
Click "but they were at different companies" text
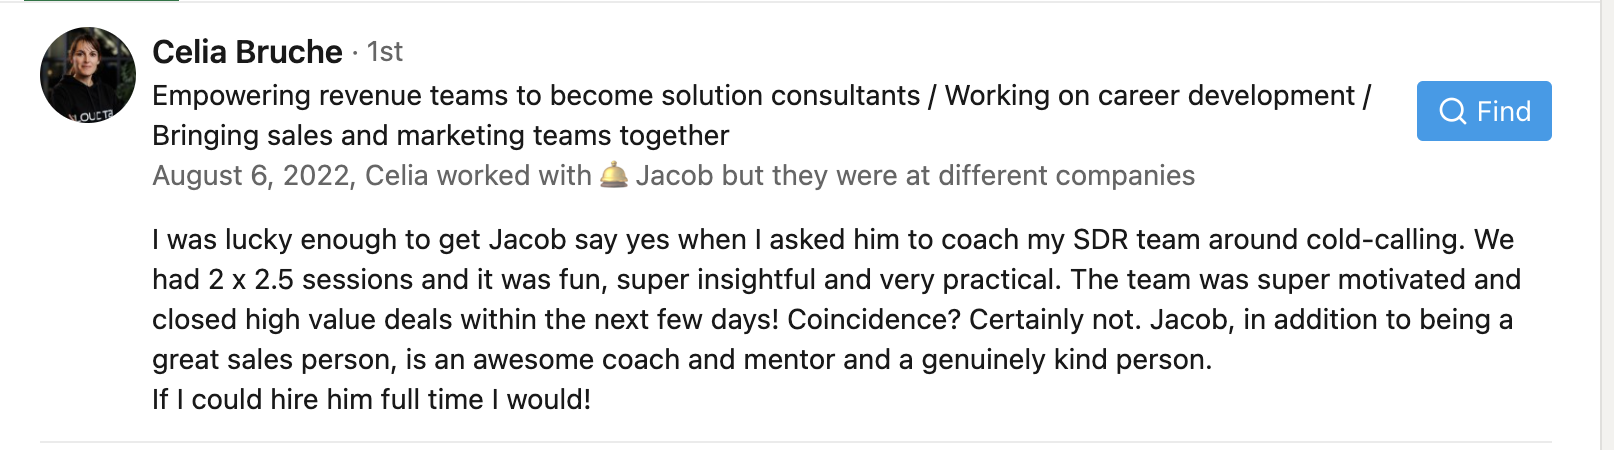click(958, 175)
